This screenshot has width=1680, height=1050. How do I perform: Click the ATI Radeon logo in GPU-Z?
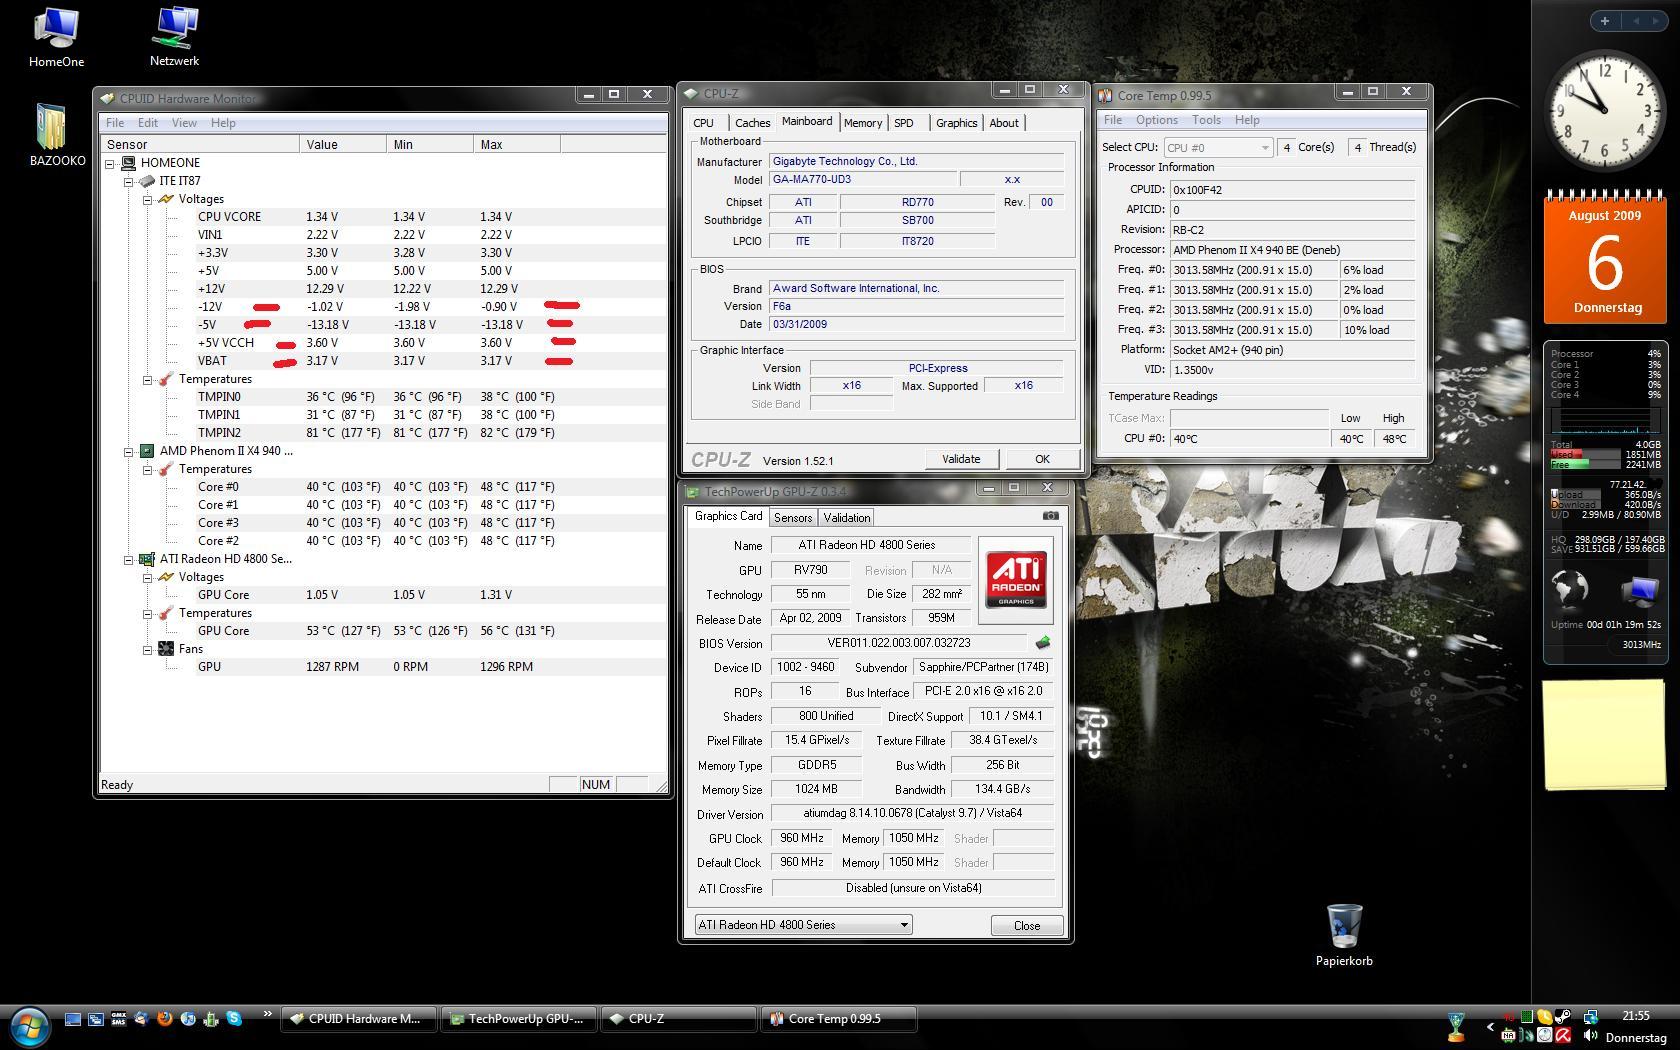[x=1016, y=578]
